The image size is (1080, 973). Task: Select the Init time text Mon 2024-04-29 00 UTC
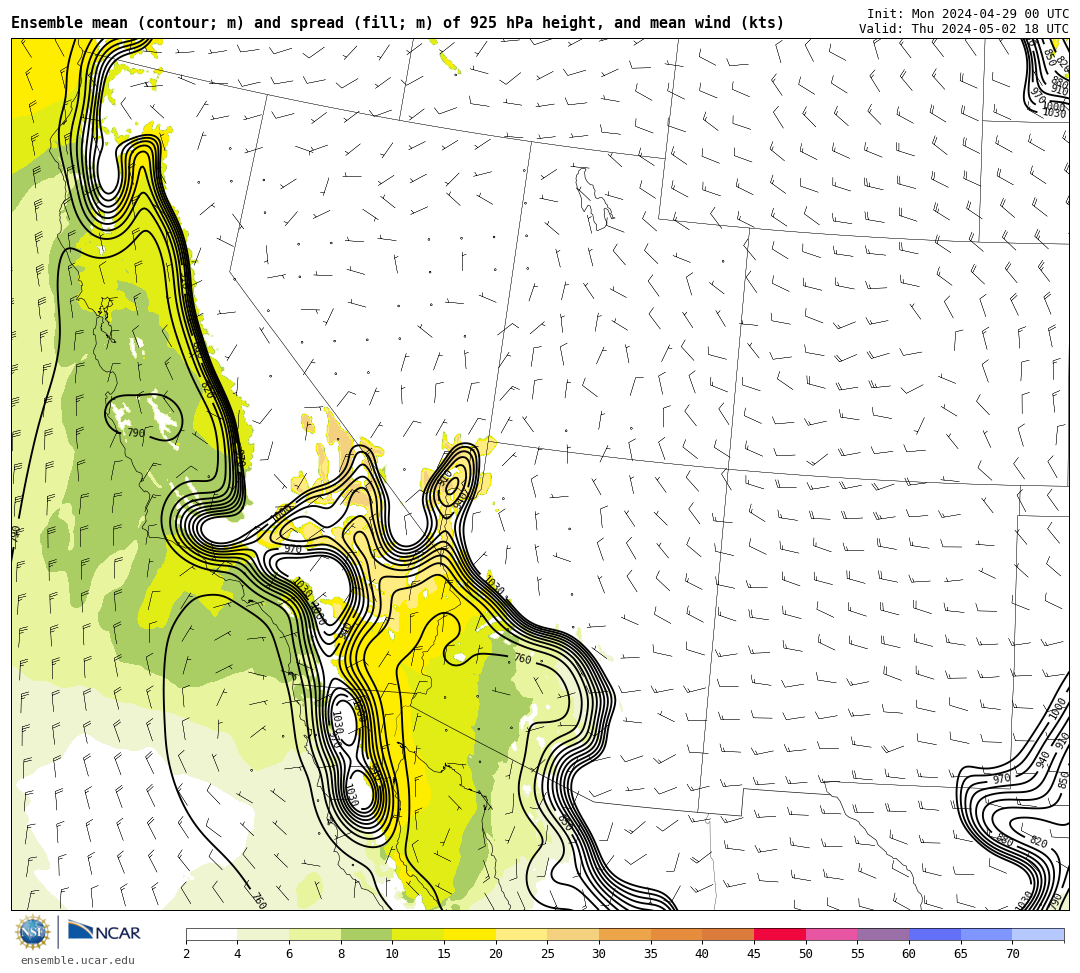point(968,13)
